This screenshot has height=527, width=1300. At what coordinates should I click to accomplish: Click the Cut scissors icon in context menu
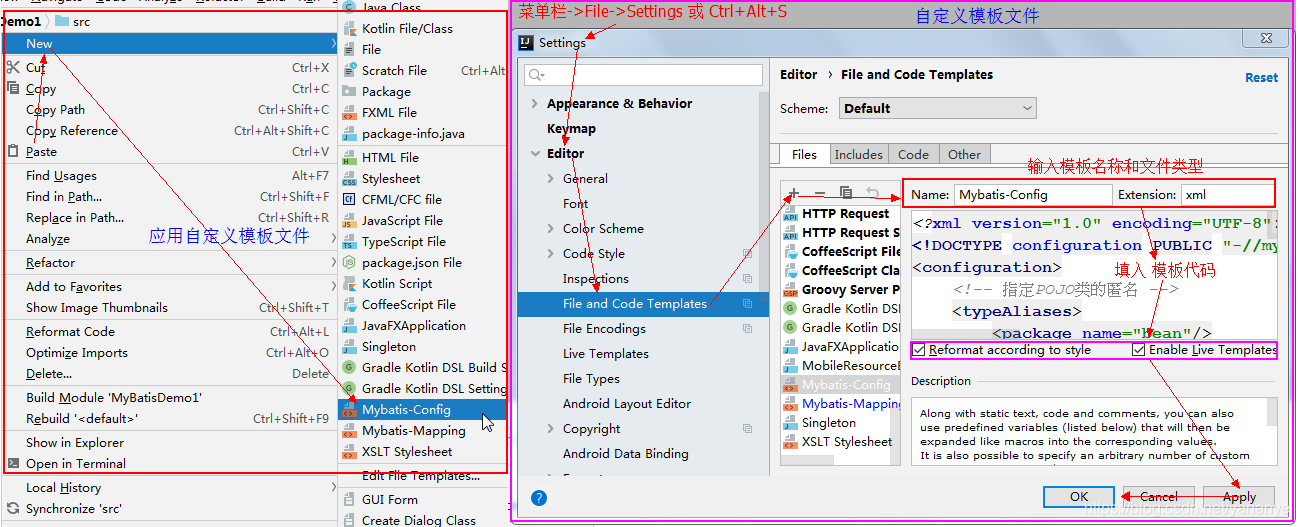[x=12, y=68]
